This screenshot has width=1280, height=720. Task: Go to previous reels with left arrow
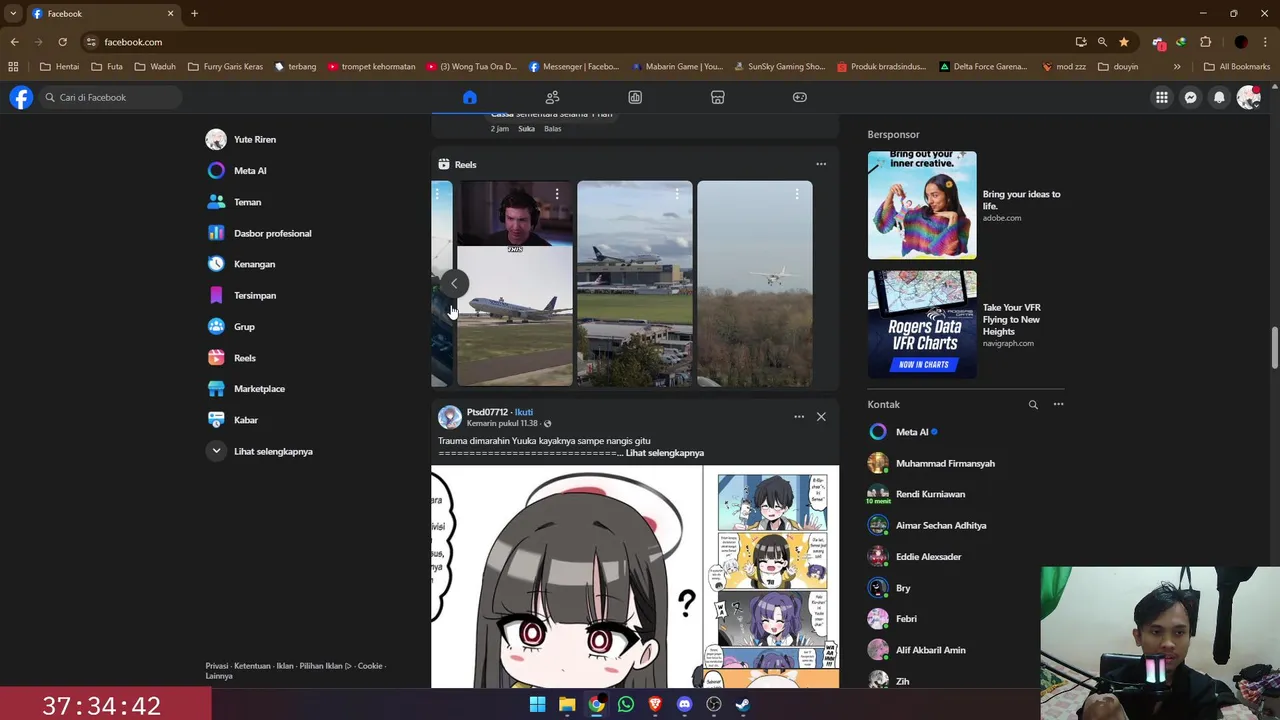[x=453, y=283]
